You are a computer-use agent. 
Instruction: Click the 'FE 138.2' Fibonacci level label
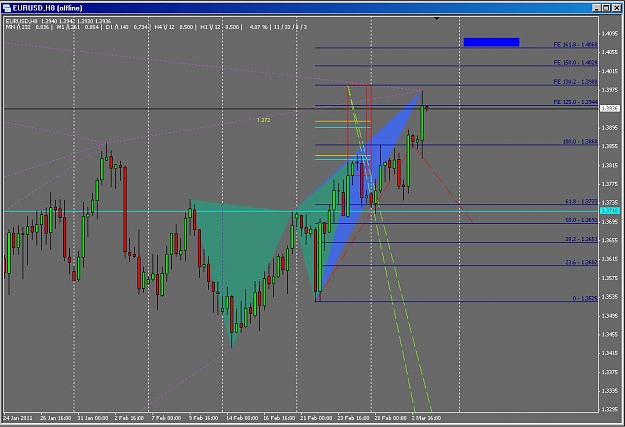pyautogui.click(x=576, y=82)
